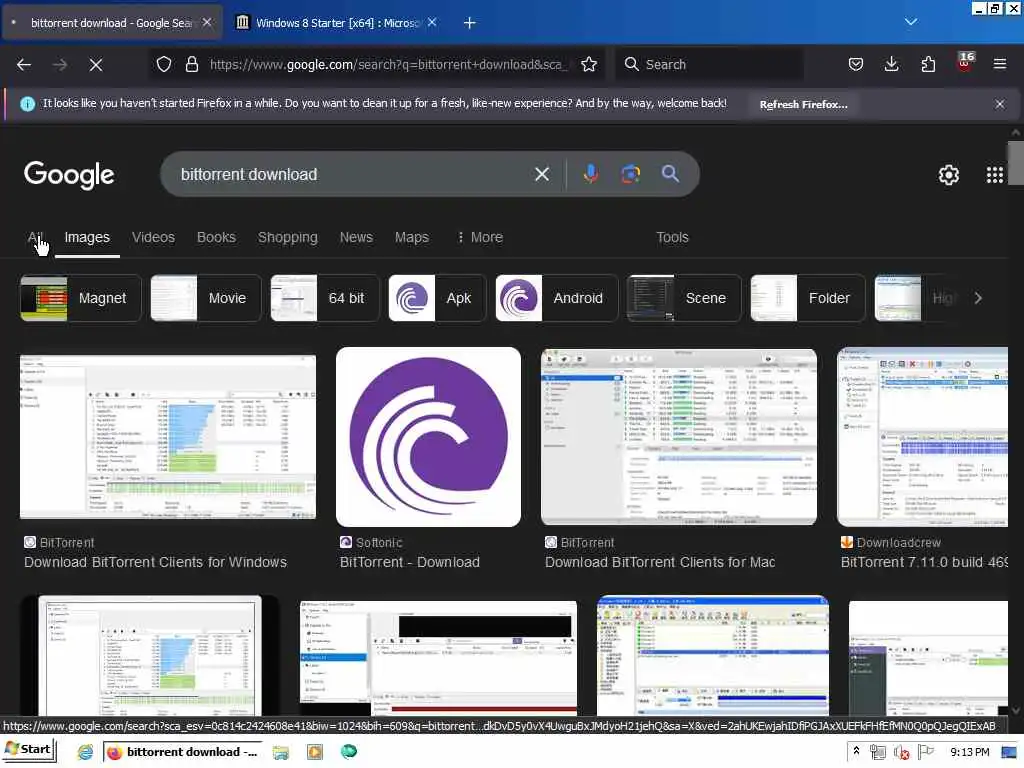This screenshot has height=768, width=1024.
Task: Open BitTorrent Clients for Windows thumbnail
Action: [x=168, y=436]
